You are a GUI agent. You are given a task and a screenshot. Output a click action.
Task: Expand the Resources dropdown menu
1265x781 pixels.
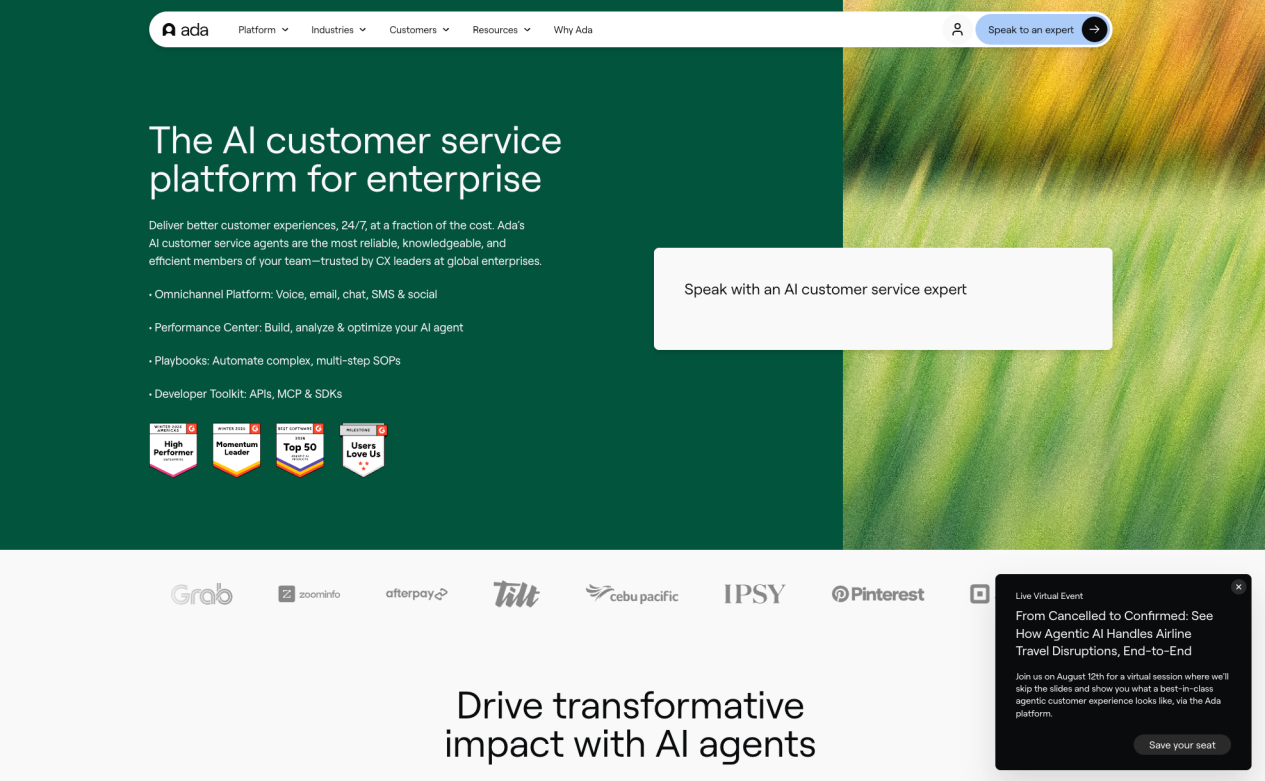502,30
